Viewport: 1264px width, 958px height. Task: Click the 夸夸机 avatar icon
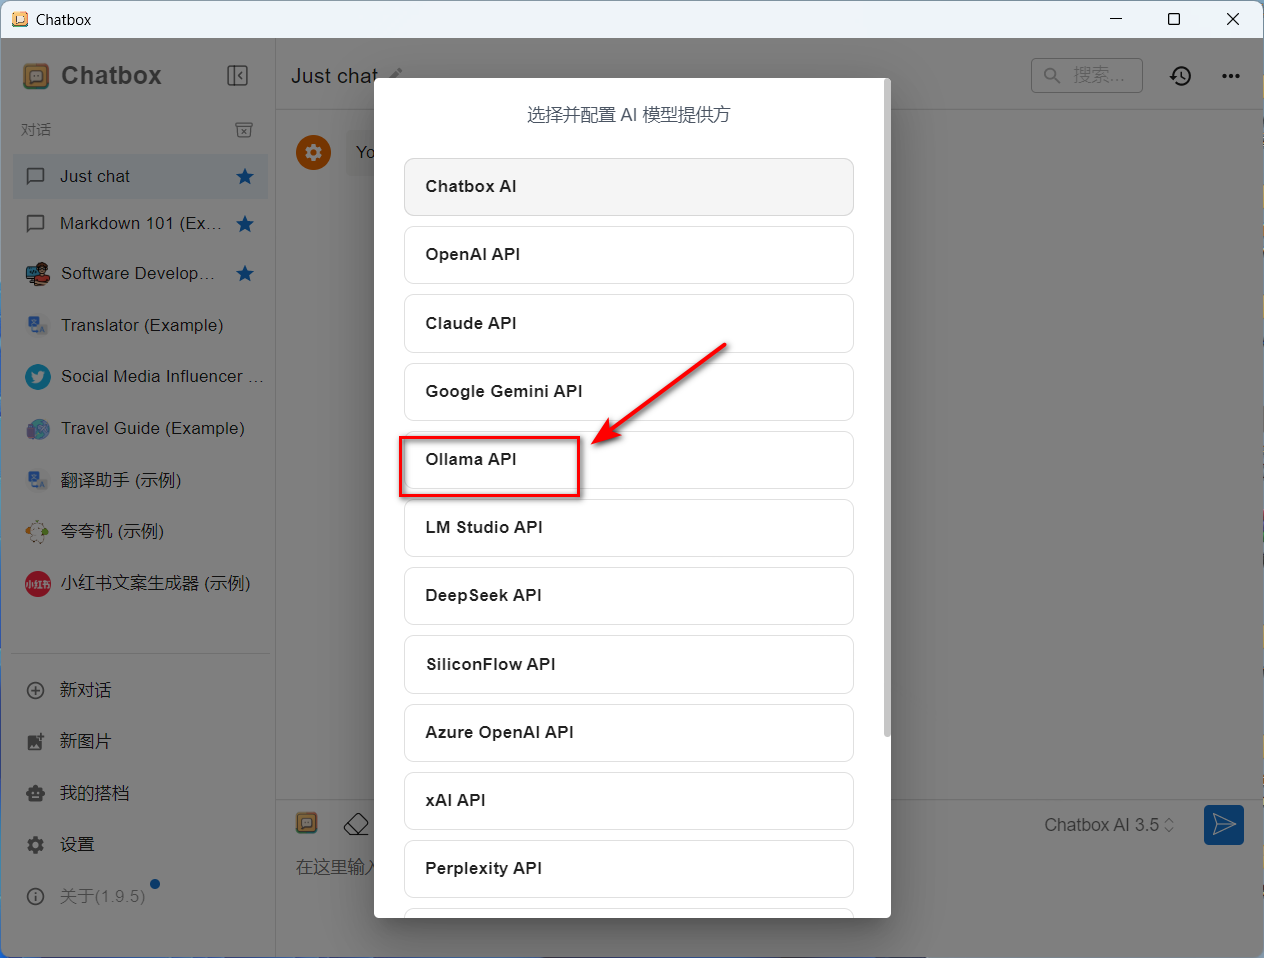click(37, 532)
